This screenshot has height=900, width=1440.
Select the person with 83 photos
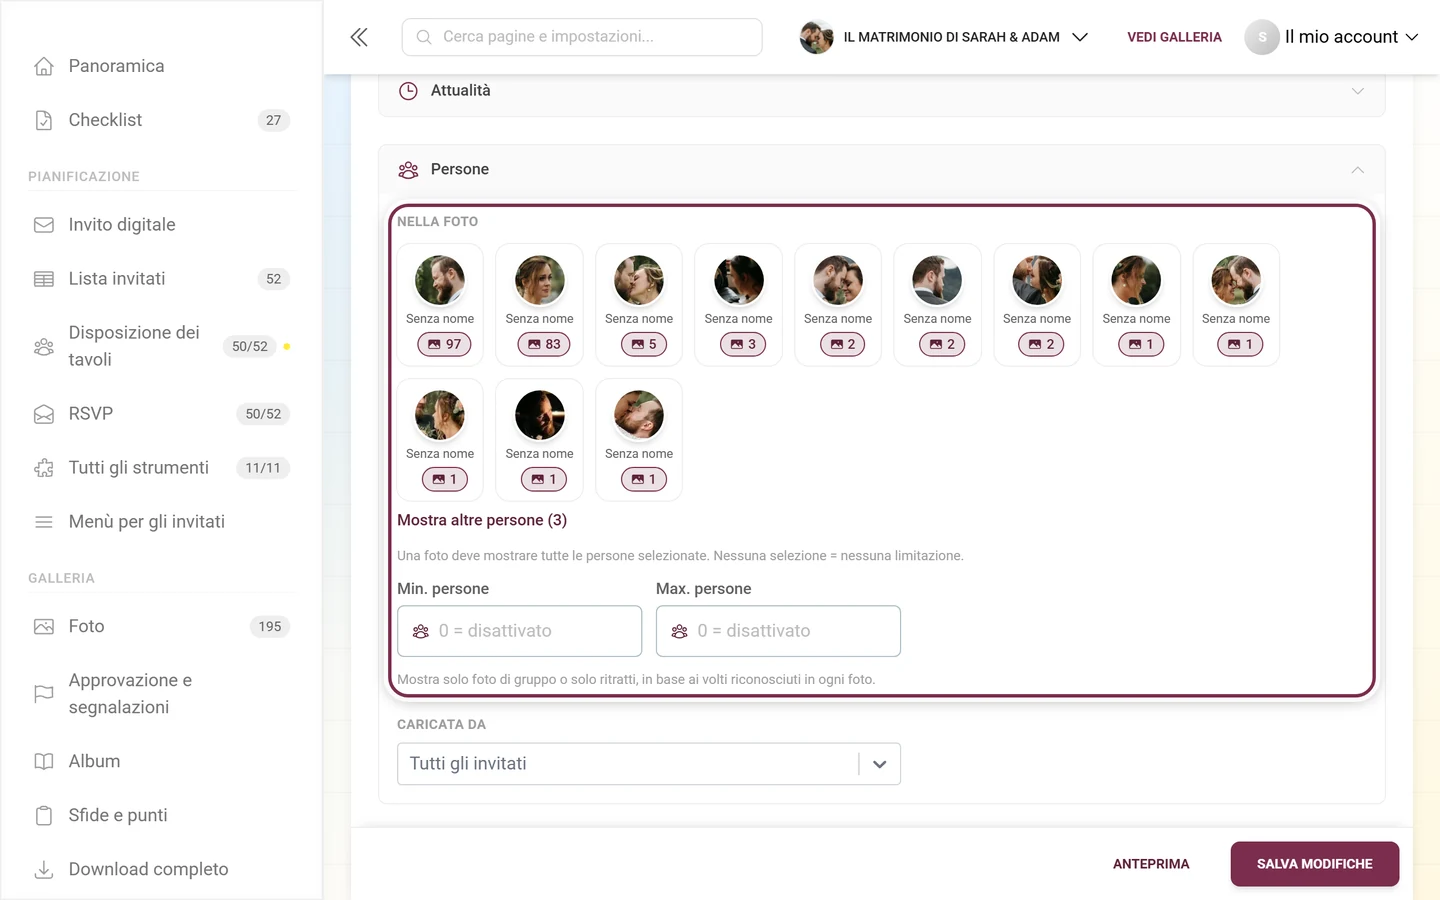click(x=539, y=305)
